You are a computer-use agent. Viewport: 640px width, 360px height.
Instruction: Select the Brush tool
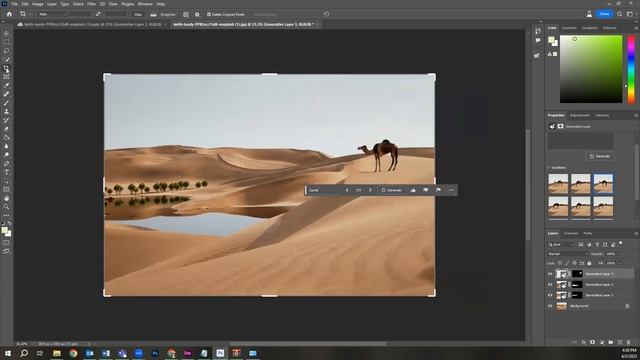[x=6, y=103]
